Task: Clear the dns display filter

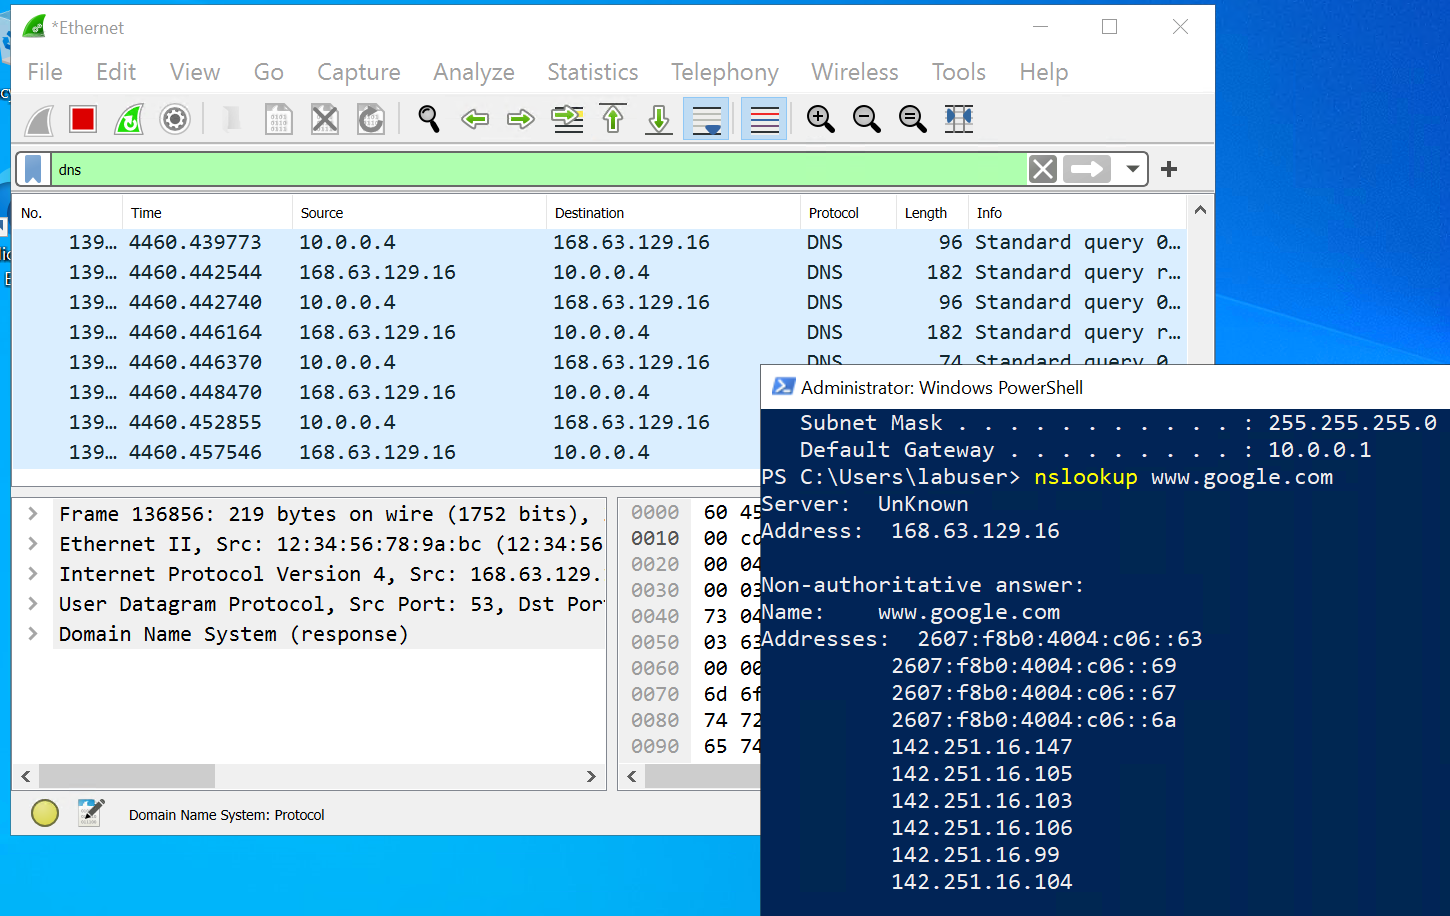Action: click(1042, 168)
